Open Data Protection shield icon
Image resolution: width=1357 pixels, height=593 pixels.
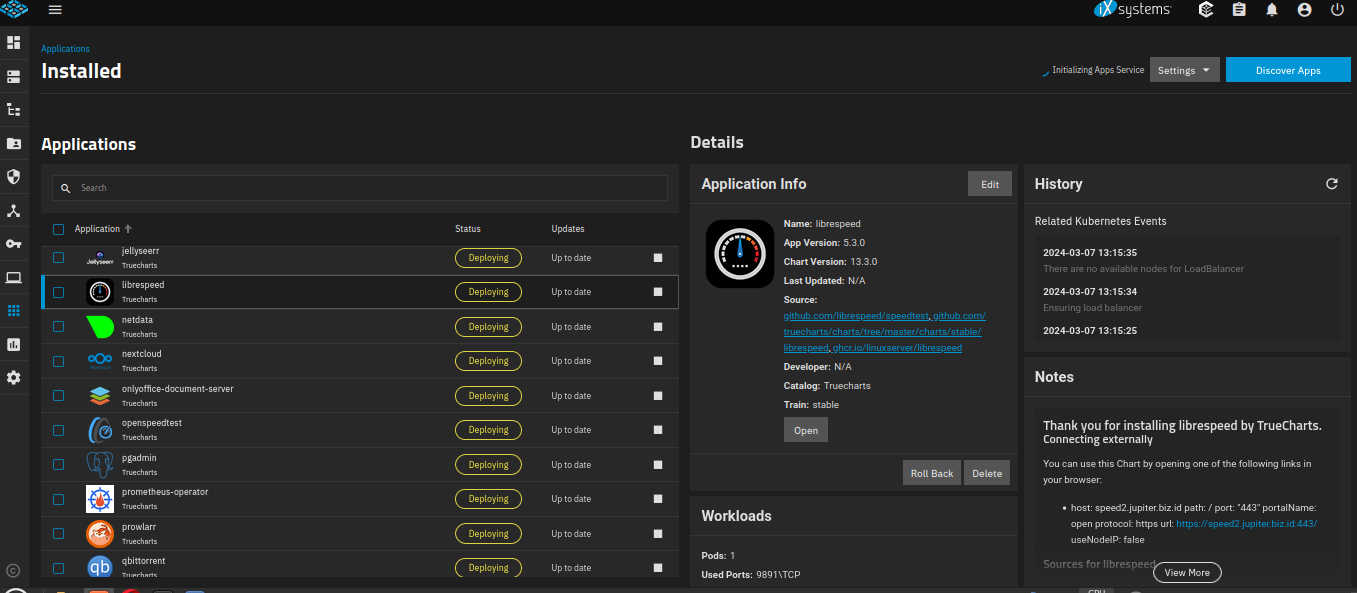point(13,177)
